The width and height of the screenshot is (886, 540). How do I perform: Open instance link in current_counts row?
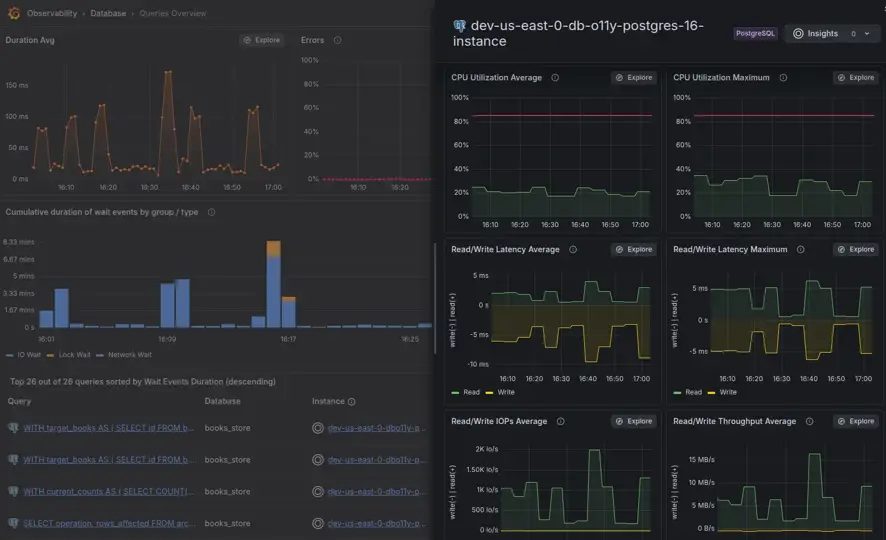click(377, 491)
